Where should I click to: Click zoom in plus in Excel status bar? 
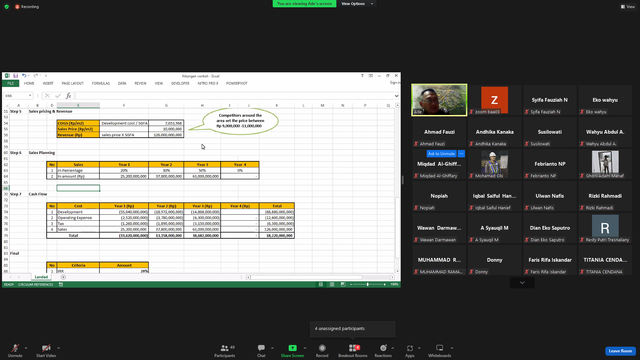[384, 284]
